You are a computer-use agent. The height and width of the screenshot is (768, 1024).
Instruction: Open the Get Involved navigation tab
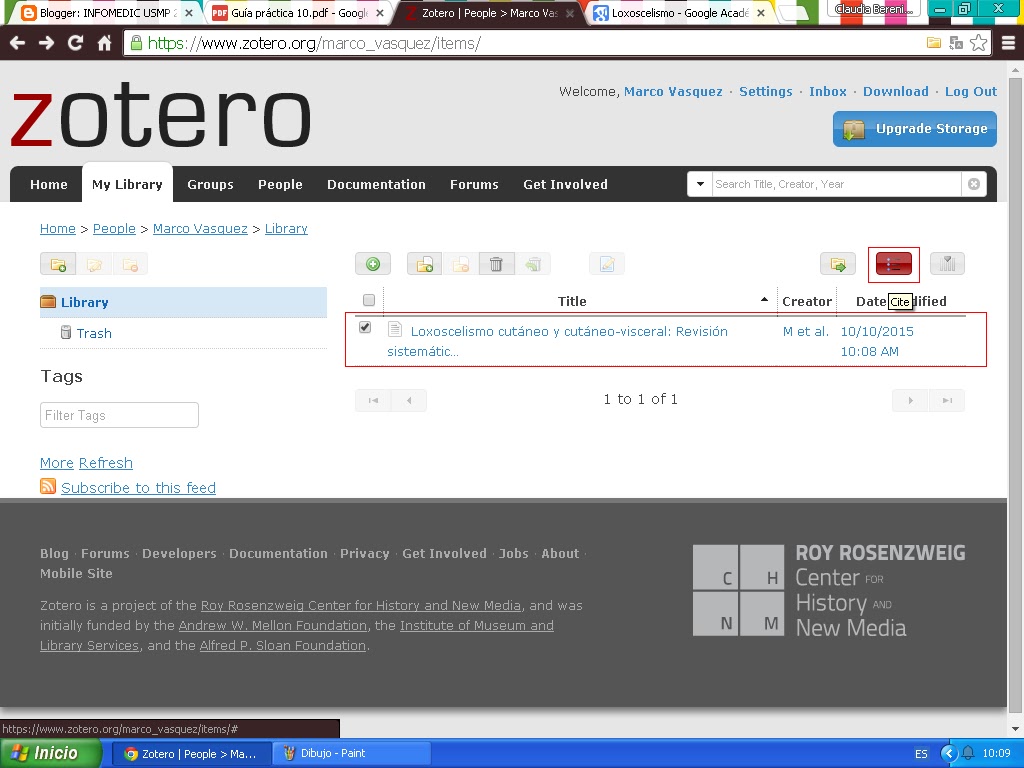(x=566, y=184)
